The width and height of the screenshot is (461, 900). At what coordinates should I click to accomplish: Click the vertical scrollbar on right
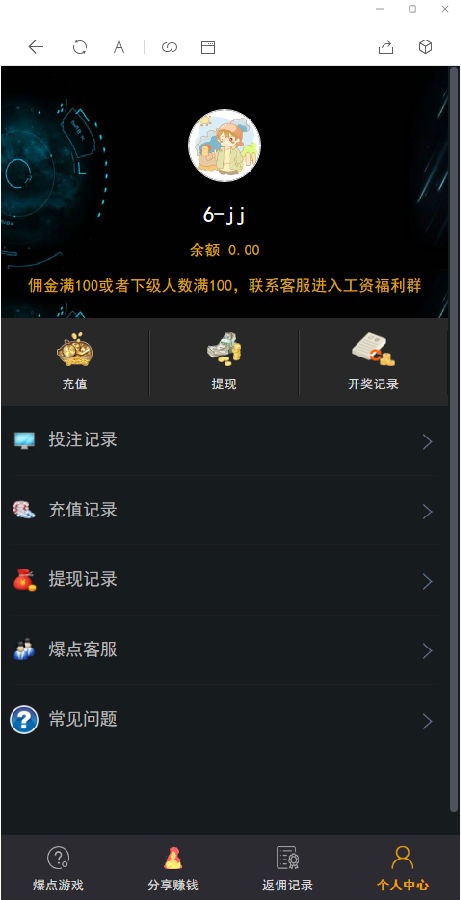point(454,439)
